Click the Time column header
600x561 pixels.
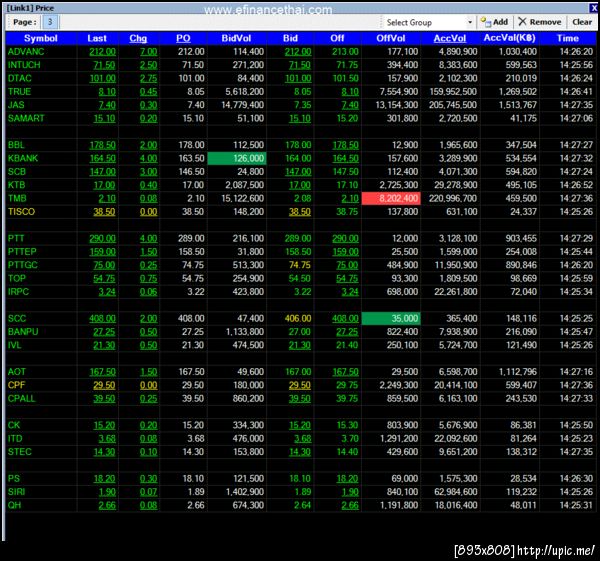[568, 38]
